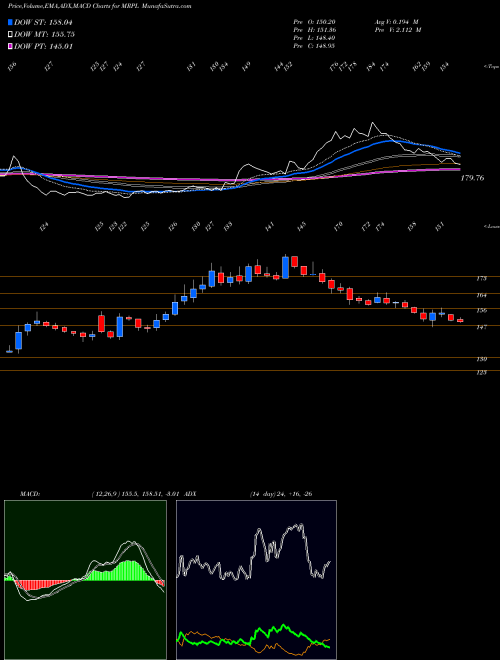Click the 'Pre C: 148.95' close value

pos(314,46)
